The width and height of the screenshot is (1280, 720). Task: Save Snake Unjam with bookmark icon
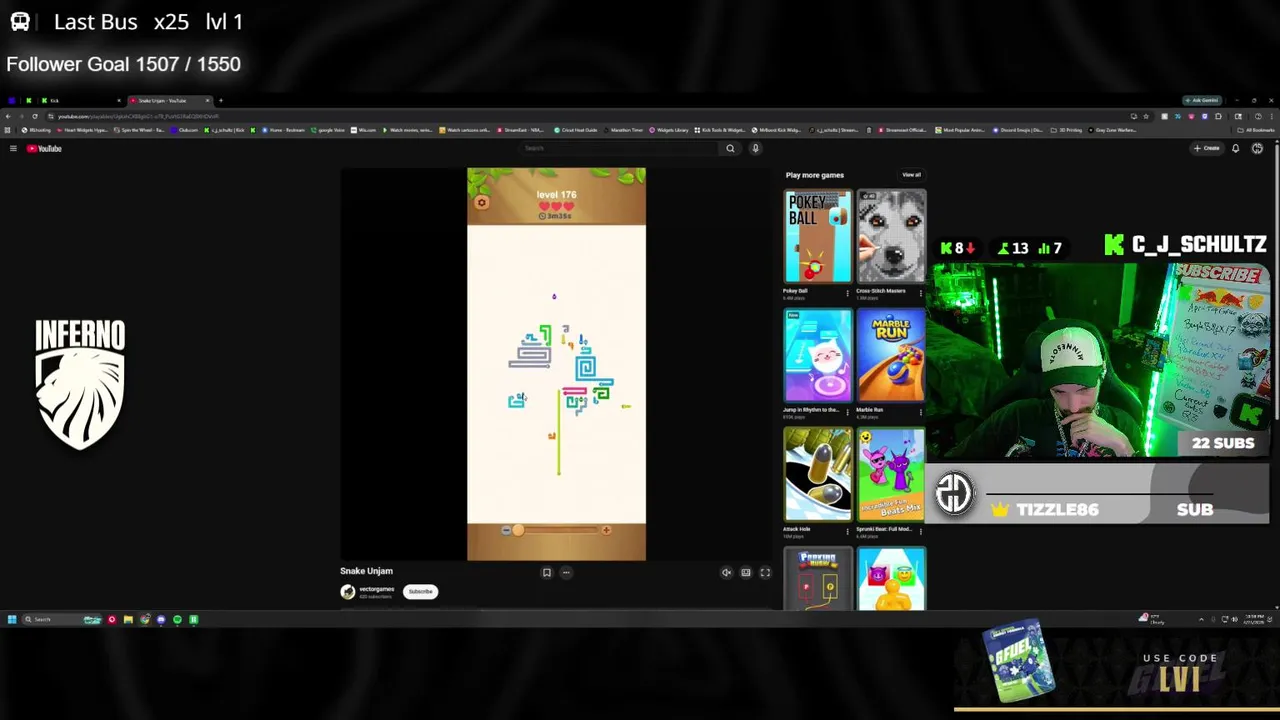pos(547,573)
